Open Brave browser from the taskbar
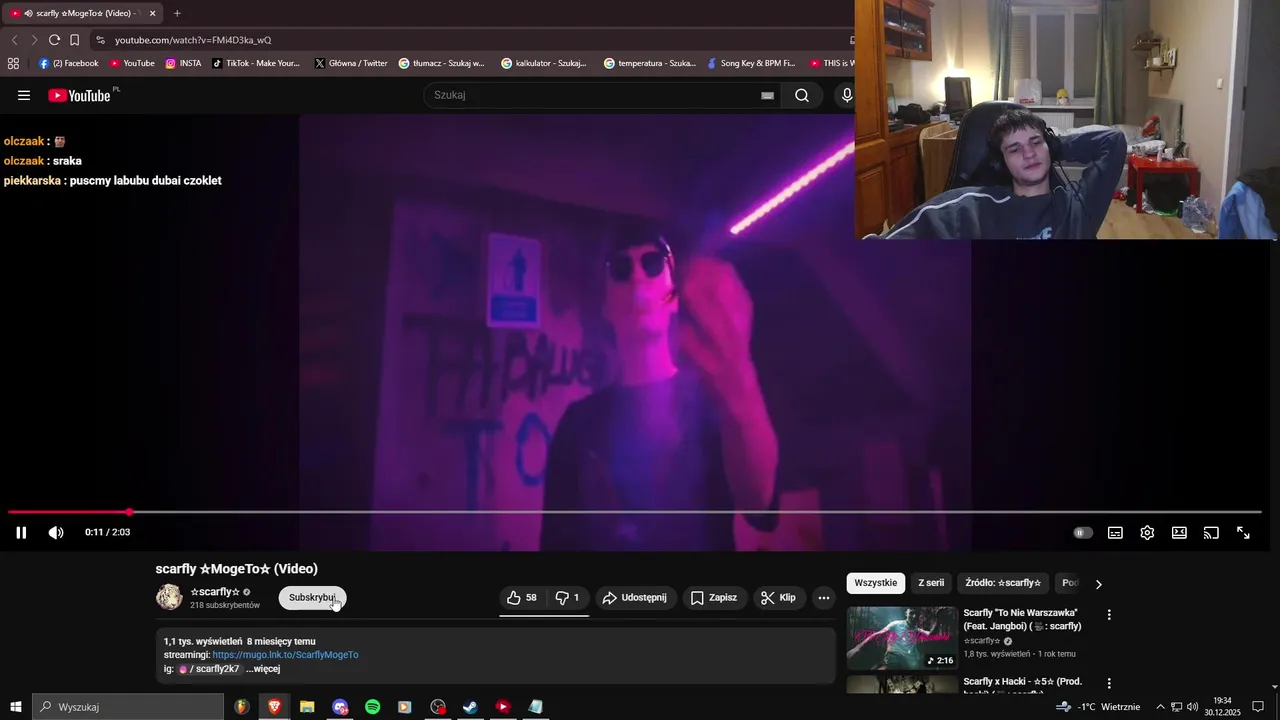The image size is (1280, 720). [274, 707]
